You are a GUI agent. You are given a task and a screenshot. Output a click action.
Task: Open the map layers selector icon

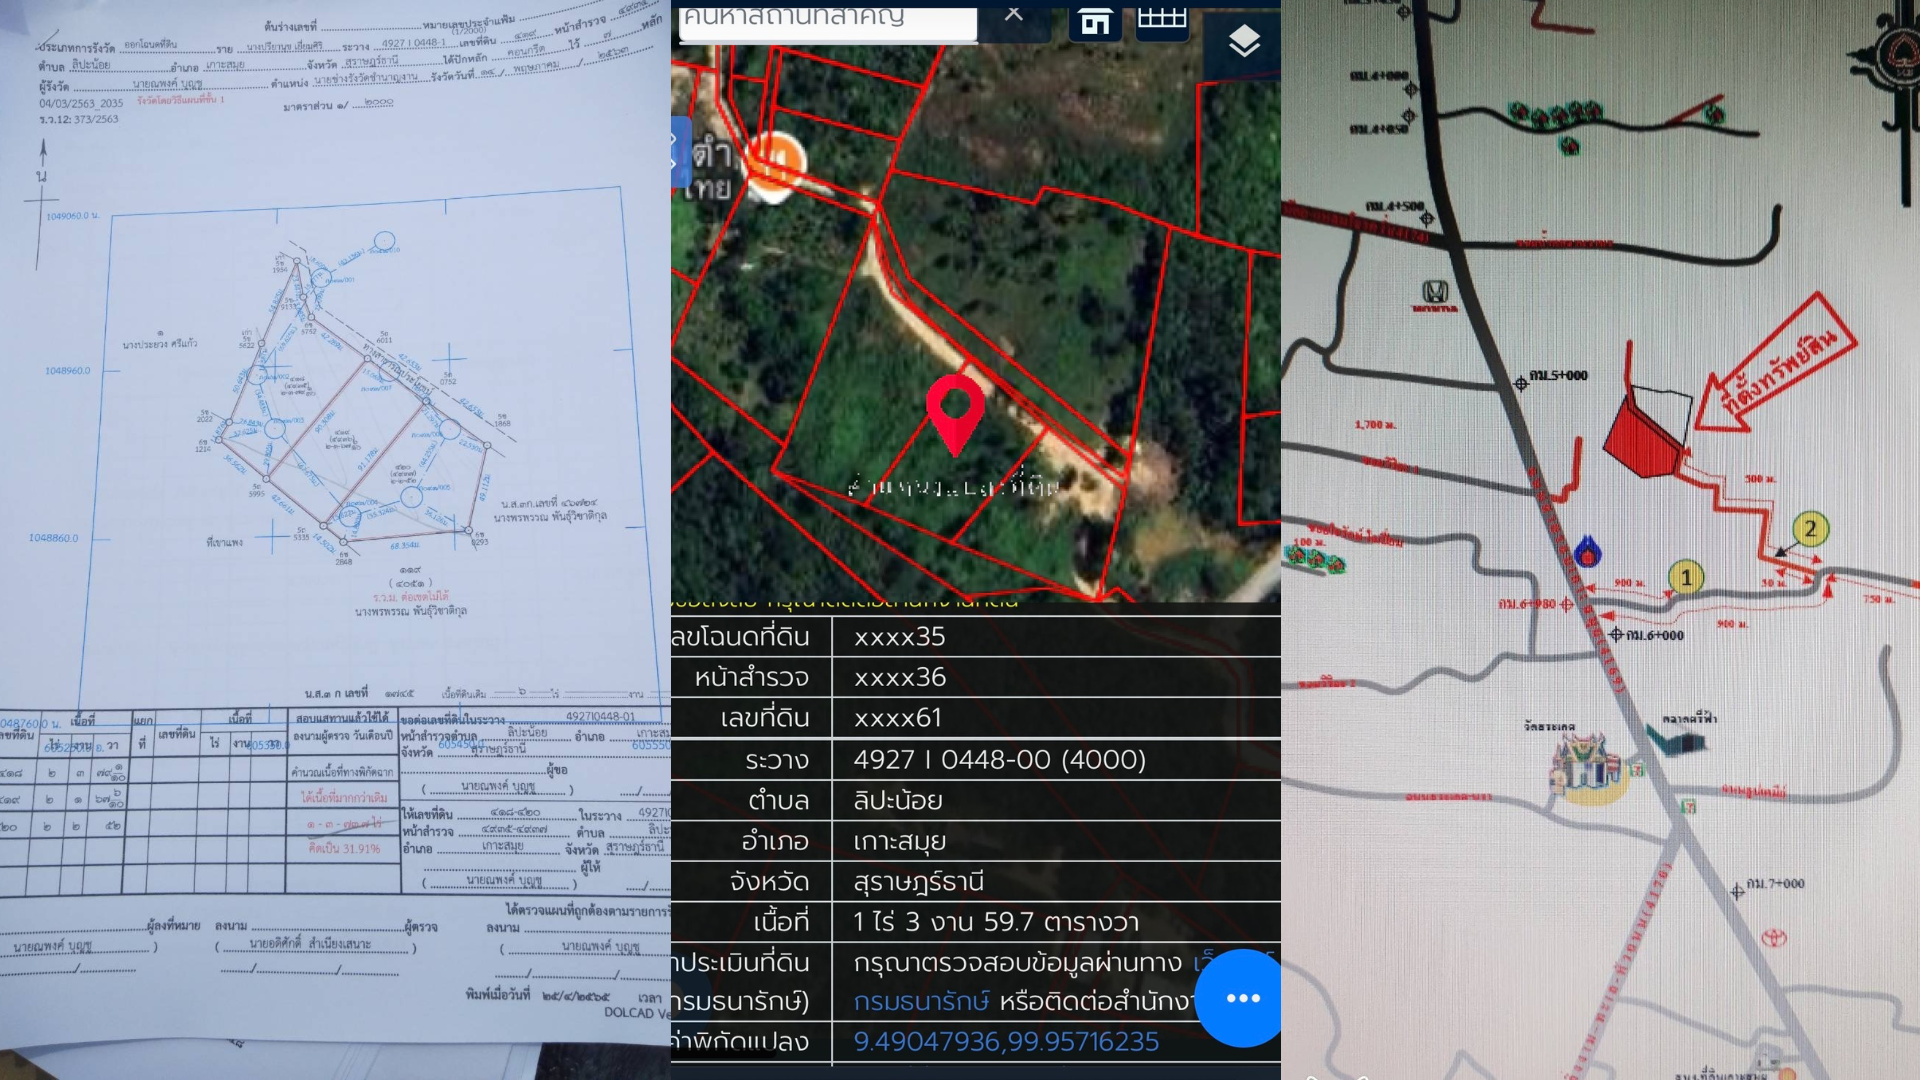1244,41
